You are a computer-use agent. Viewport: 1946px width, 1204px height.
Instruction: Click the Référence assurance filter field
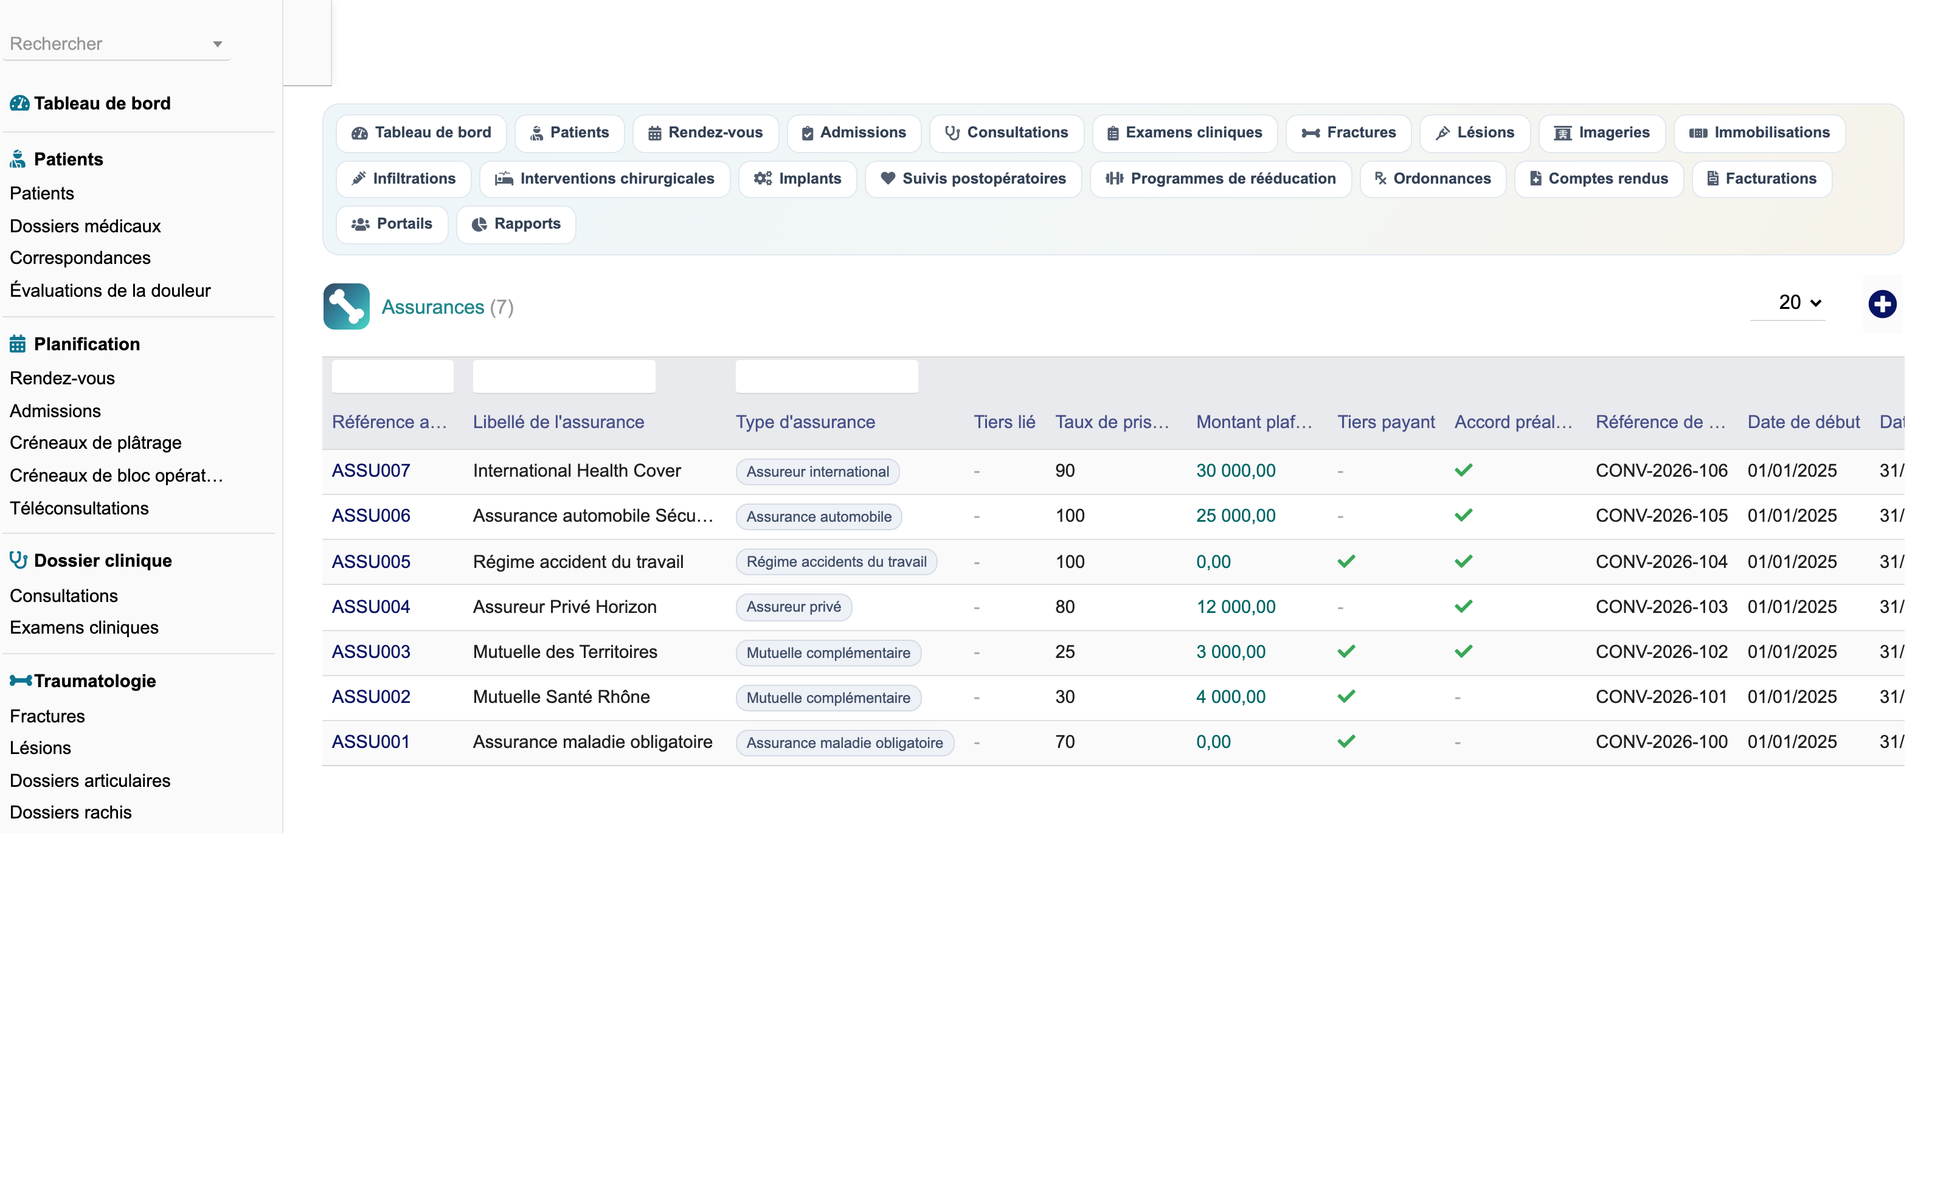[392, 376]
